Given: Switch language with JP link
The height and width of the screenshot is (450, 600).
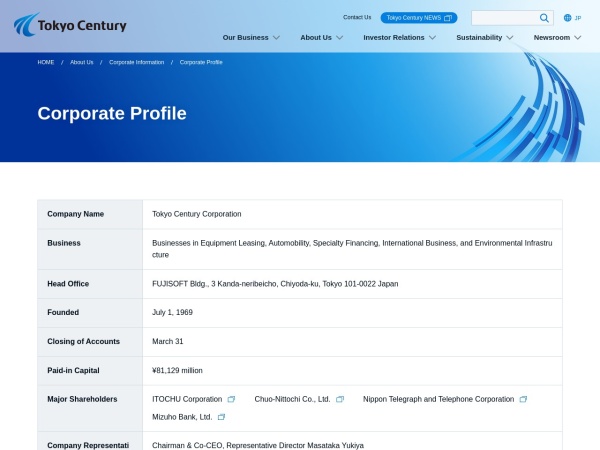Looking at the screenshot, I should tap(578, 18).
